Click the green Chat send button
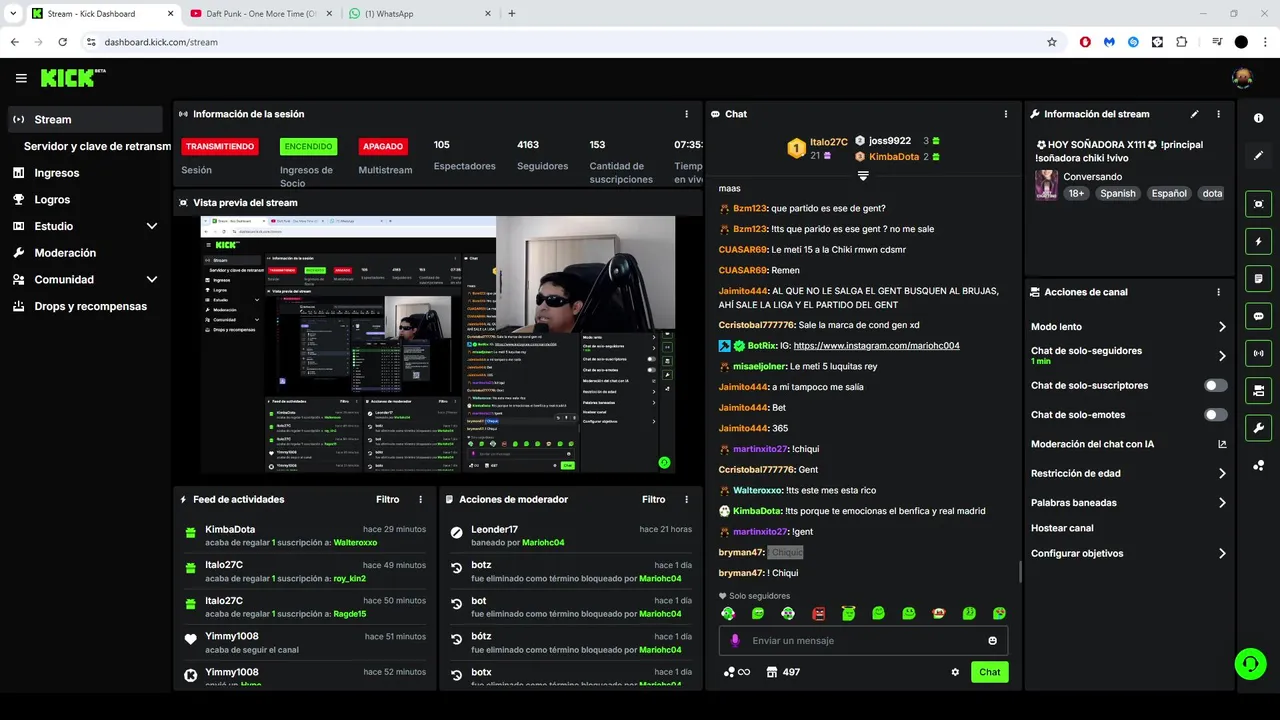The height and width of the screenshot is (720, 1280). click(x=989, y=672)
